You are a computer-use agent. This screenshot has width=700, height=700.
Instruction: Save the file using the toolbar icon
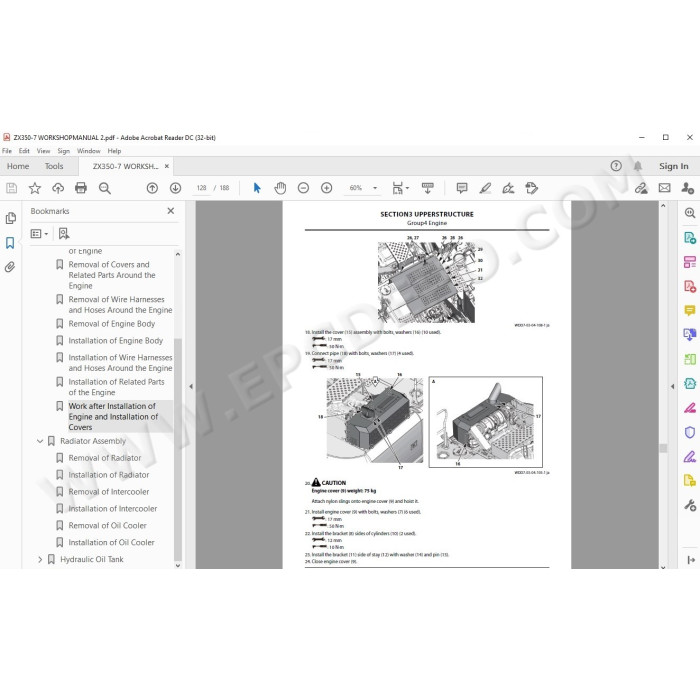12,188
